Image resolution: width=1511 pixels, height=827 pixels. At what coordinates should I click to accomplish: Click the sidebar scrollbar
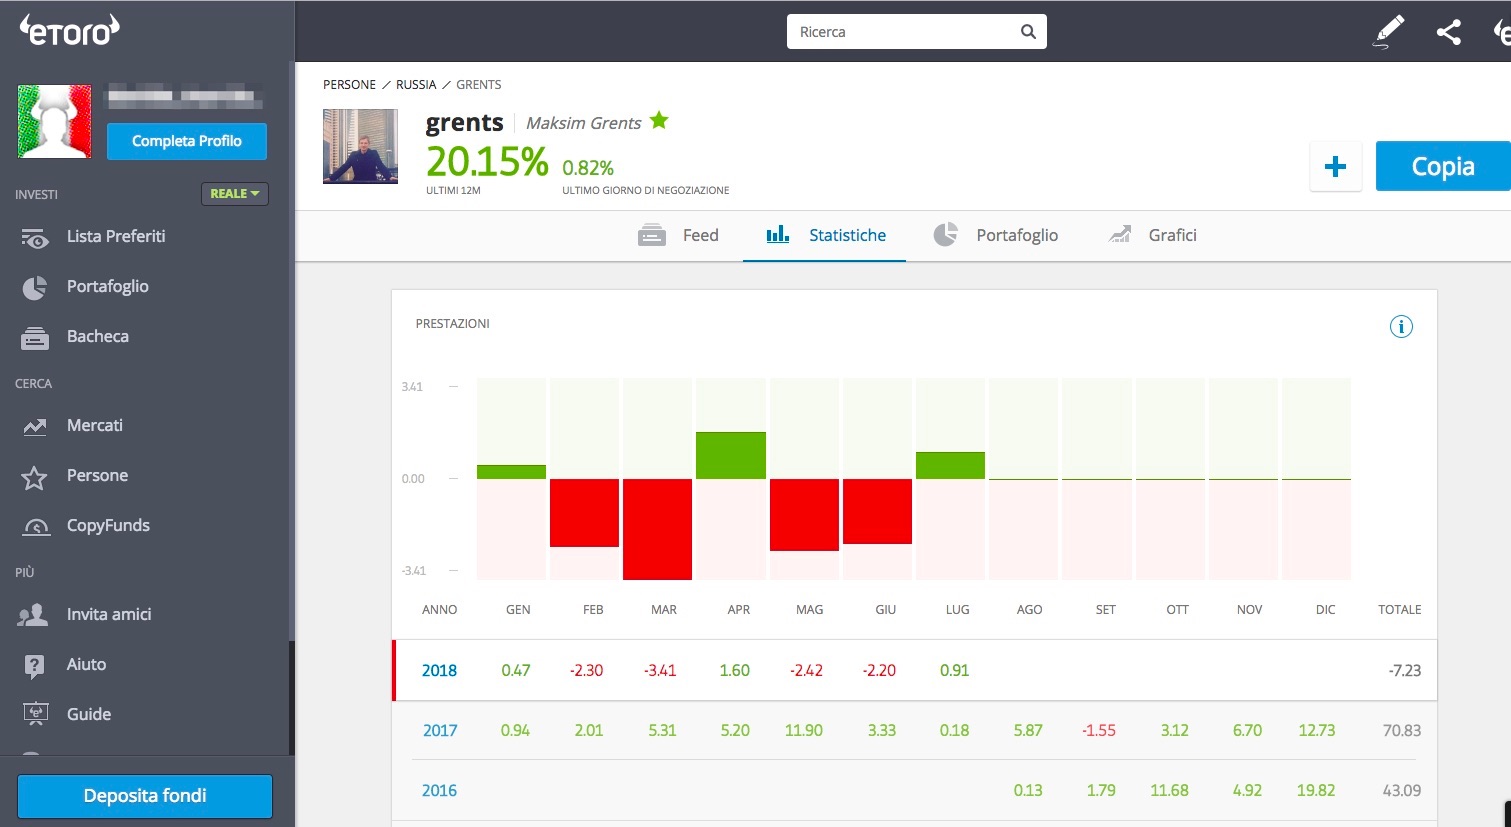[x=292, y=350]
